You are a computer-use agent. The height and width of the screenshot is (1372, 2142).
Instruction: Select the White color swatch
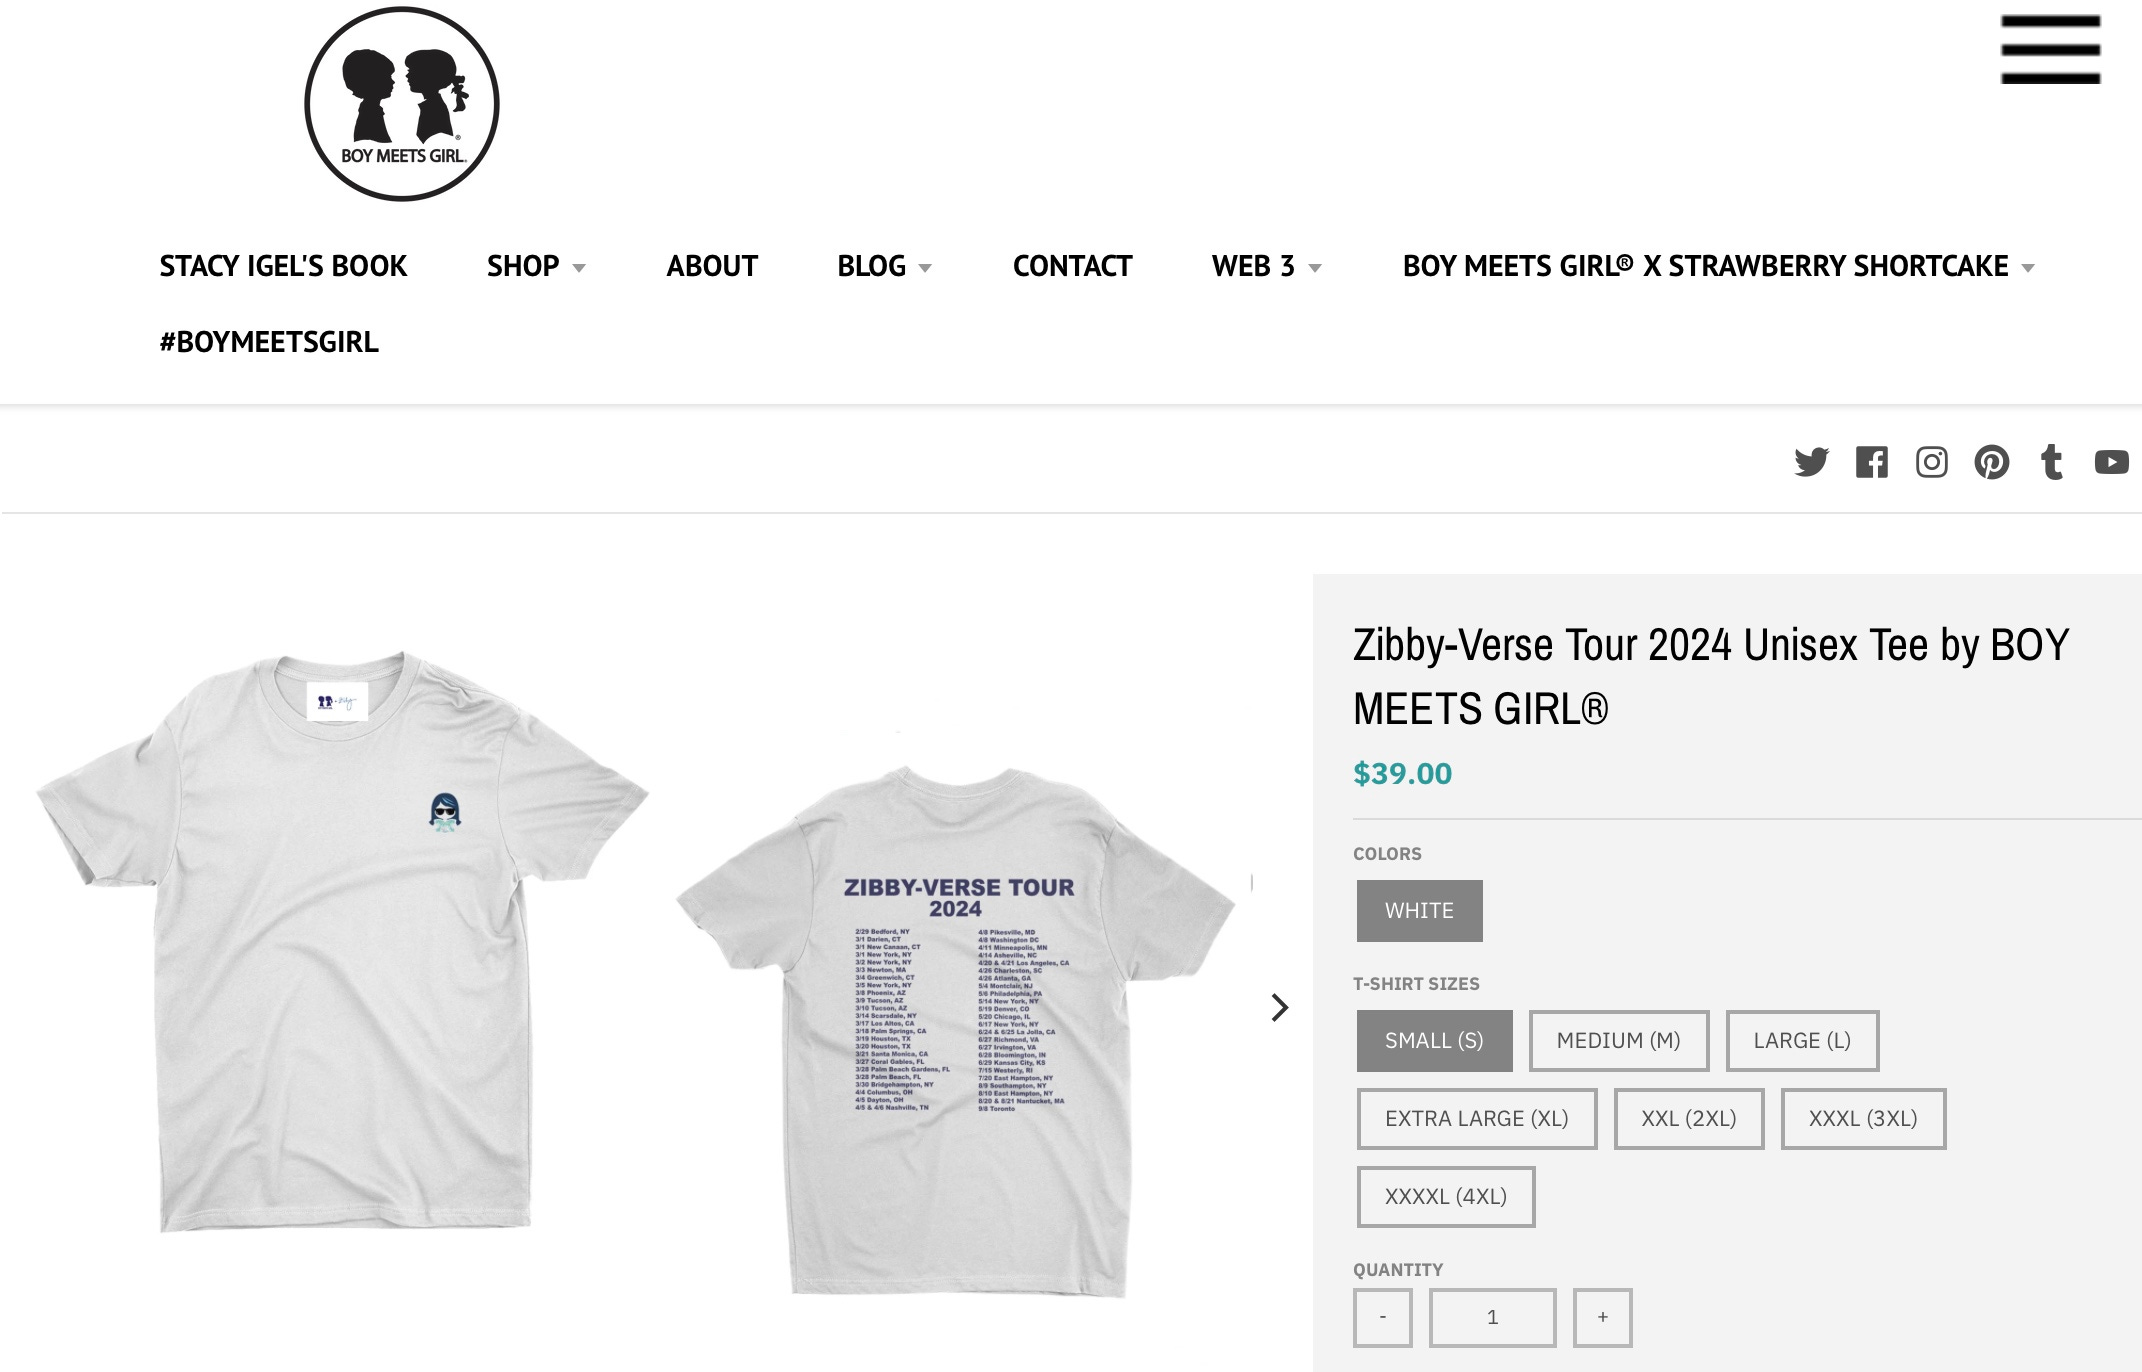tap(1420, 910)
